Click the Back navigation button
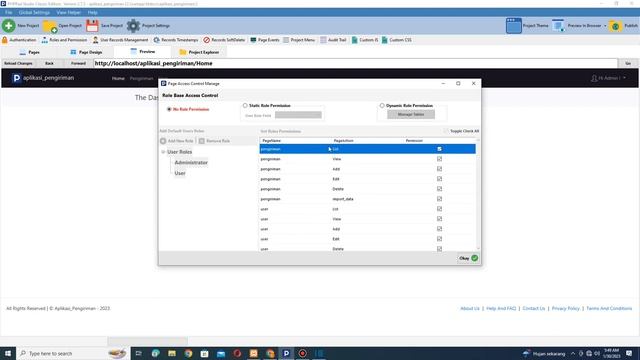This screenshot has width=640, height=360. 49,63
